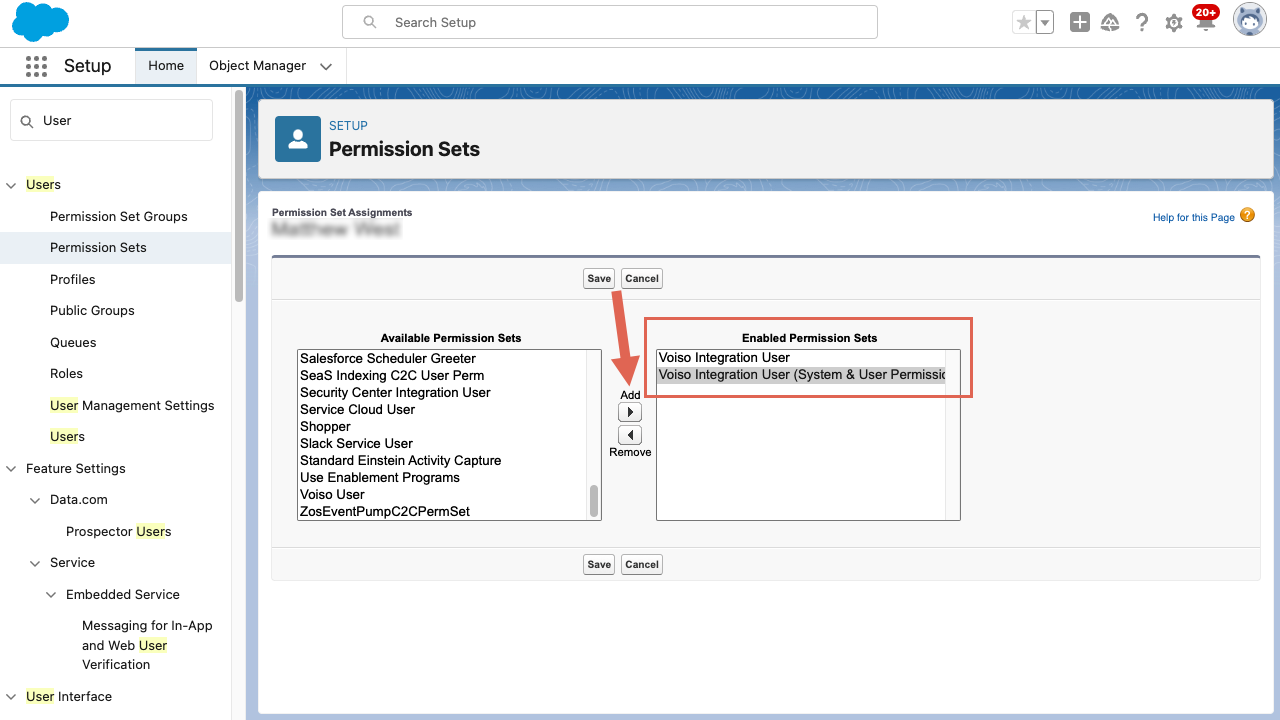Open the App Launcher grid icon
The height and width of the screenshot is (720, 1280).
(36, 66)
